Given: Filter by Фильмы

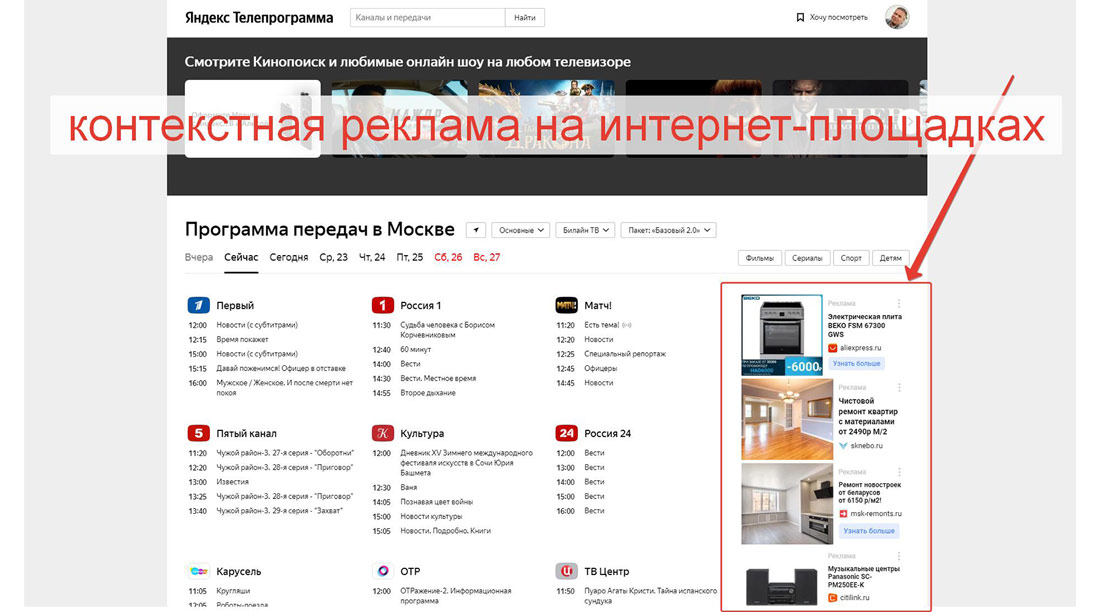Looking at the screenshot, I should pos(760,258).
